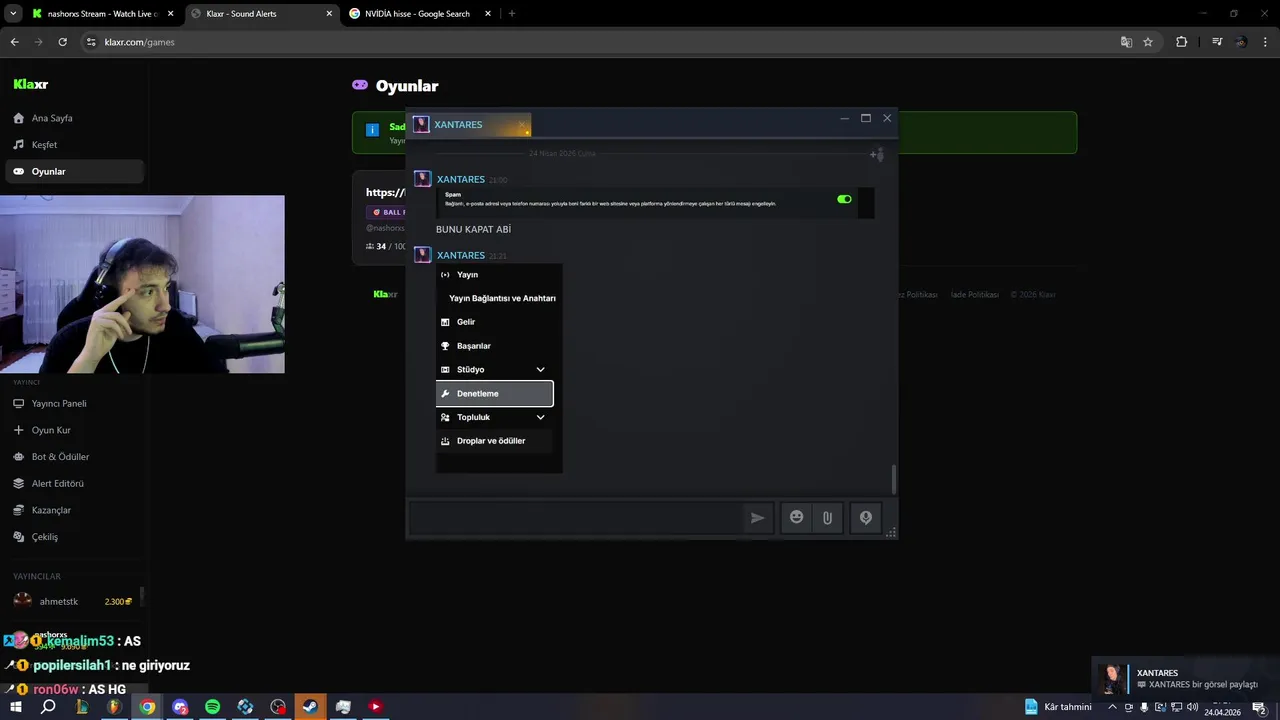Click the BALL tag on game card
The height and width of the screenshot is (720, 1280).
(x=387, y=212)
